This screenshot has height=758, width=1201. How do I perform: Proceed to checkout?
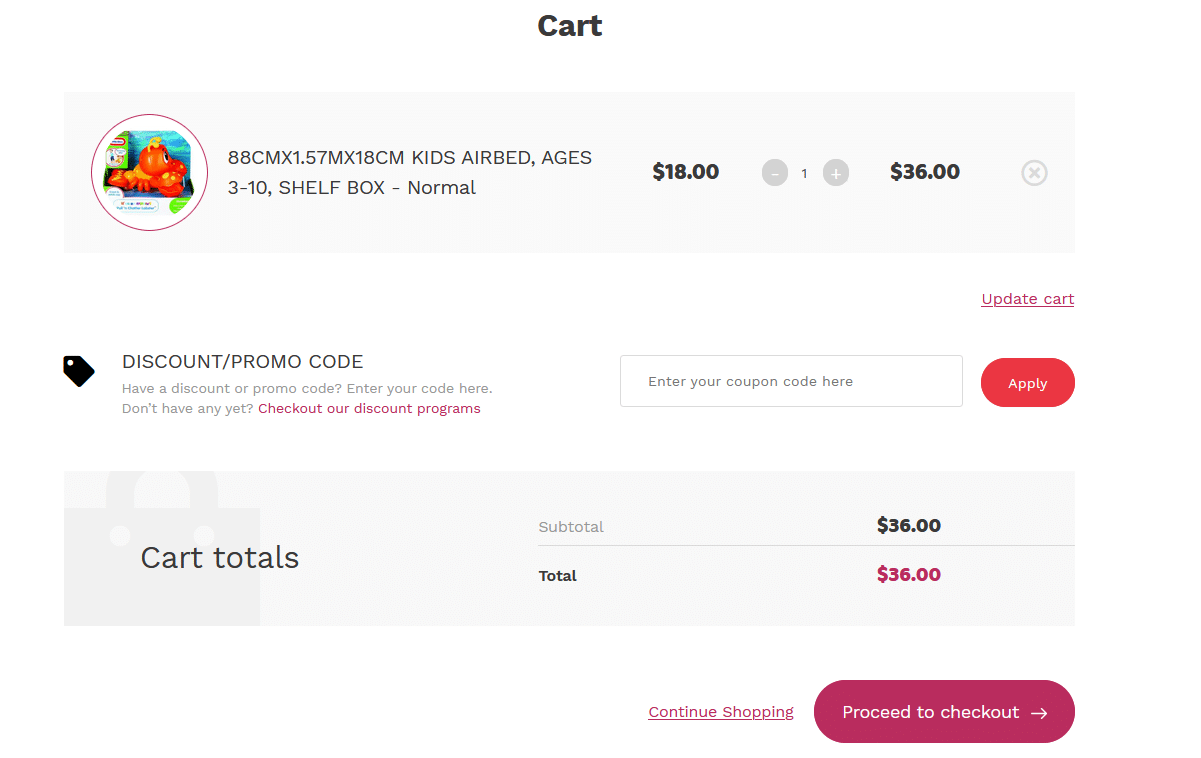tap(944, 711)
